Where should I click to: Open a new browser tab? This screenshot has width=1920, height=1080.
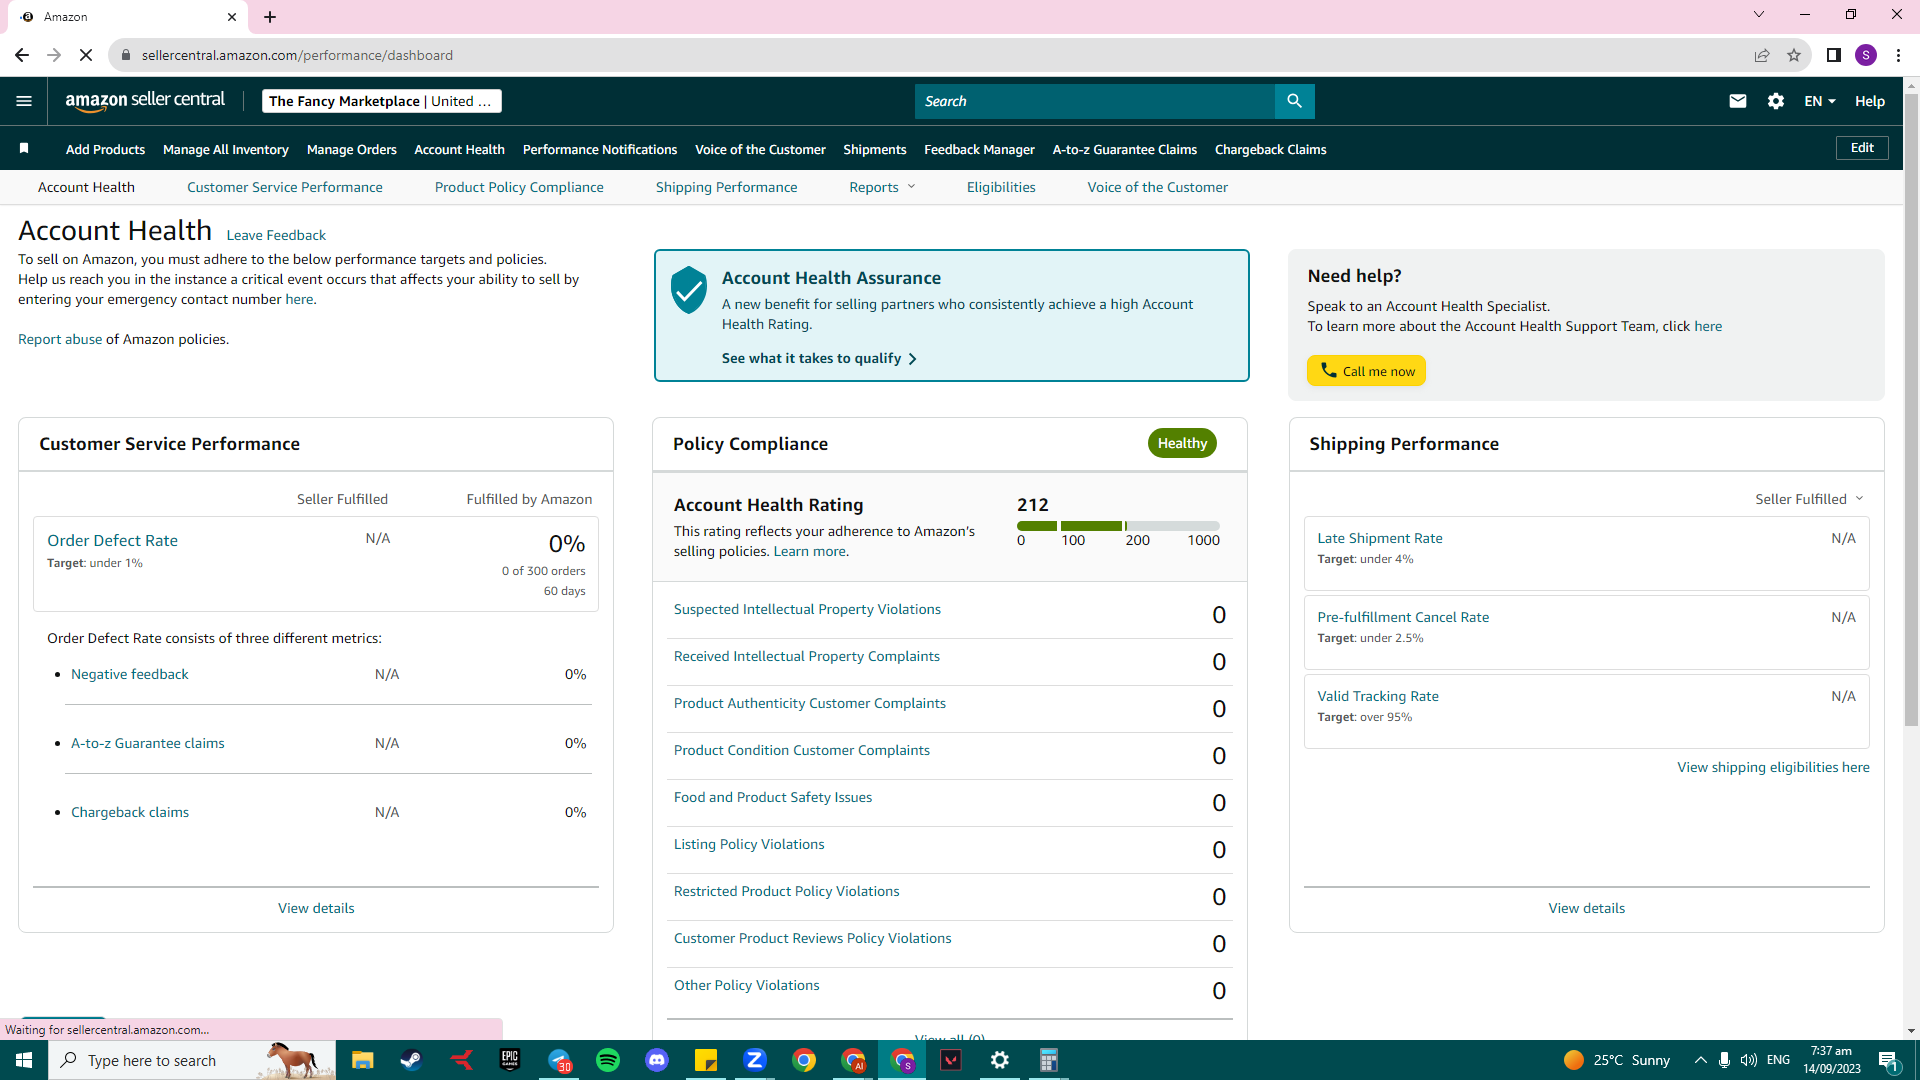(270, 17)
